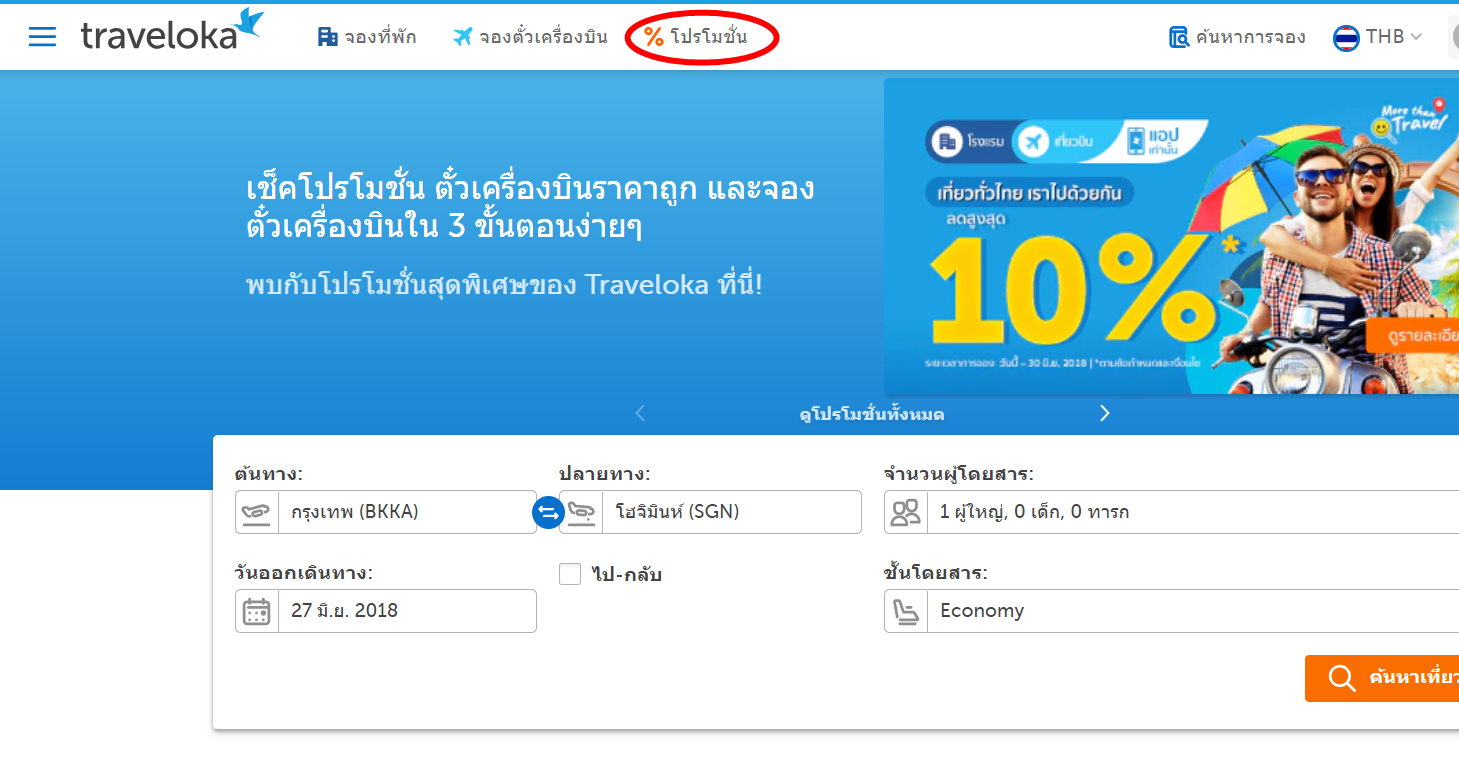Swap origin and destination
Image resolution: width=1459 pixels, height=780 pixels.
548,513
